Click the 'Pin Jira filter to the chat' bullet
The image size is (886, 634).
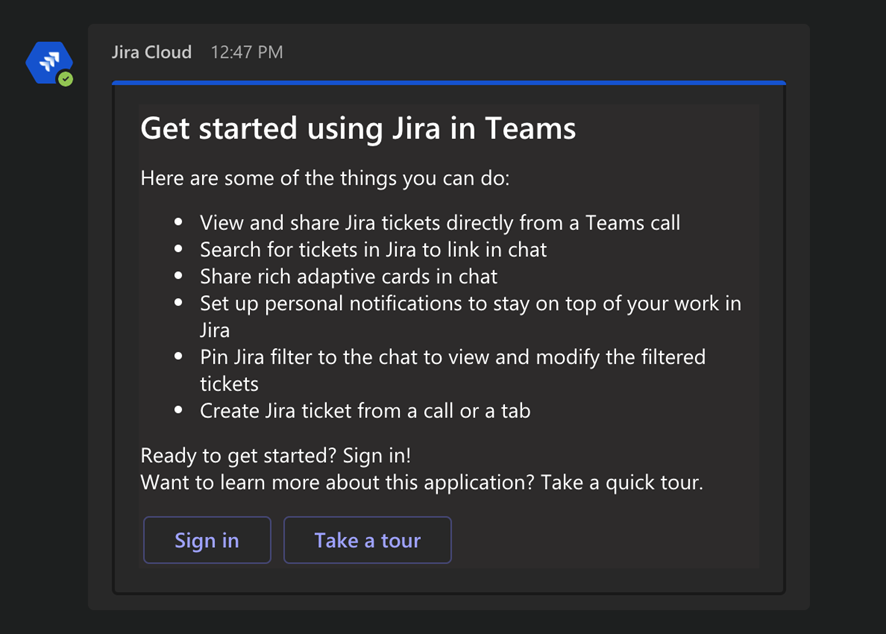tap(452, 357)
